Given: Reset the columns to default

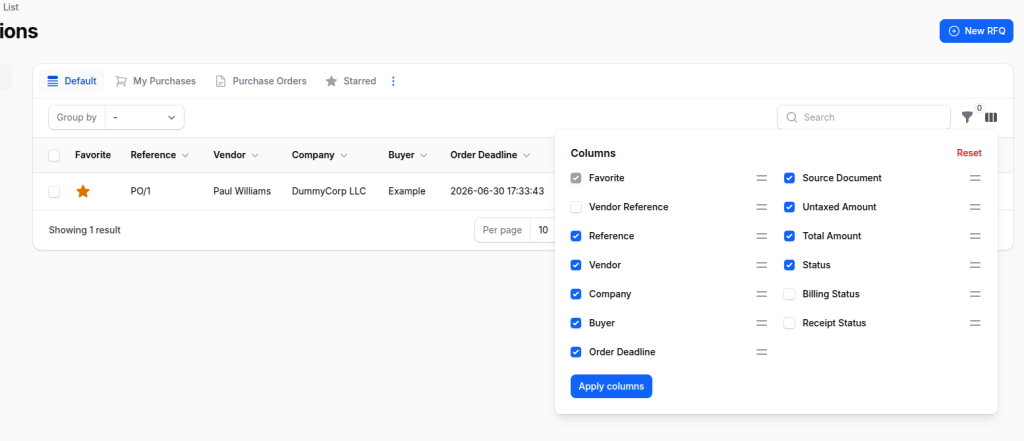Looking at the screenshot, I should [x=969, y=153].
